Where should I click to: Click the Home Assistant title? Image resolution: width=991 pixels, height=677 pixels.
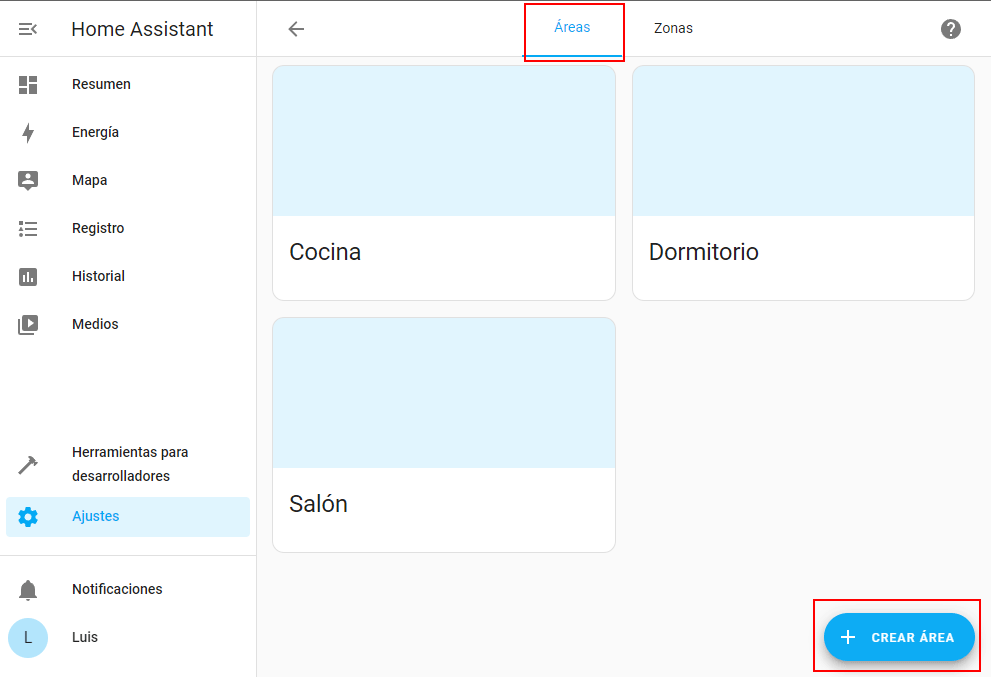[142, 29]
